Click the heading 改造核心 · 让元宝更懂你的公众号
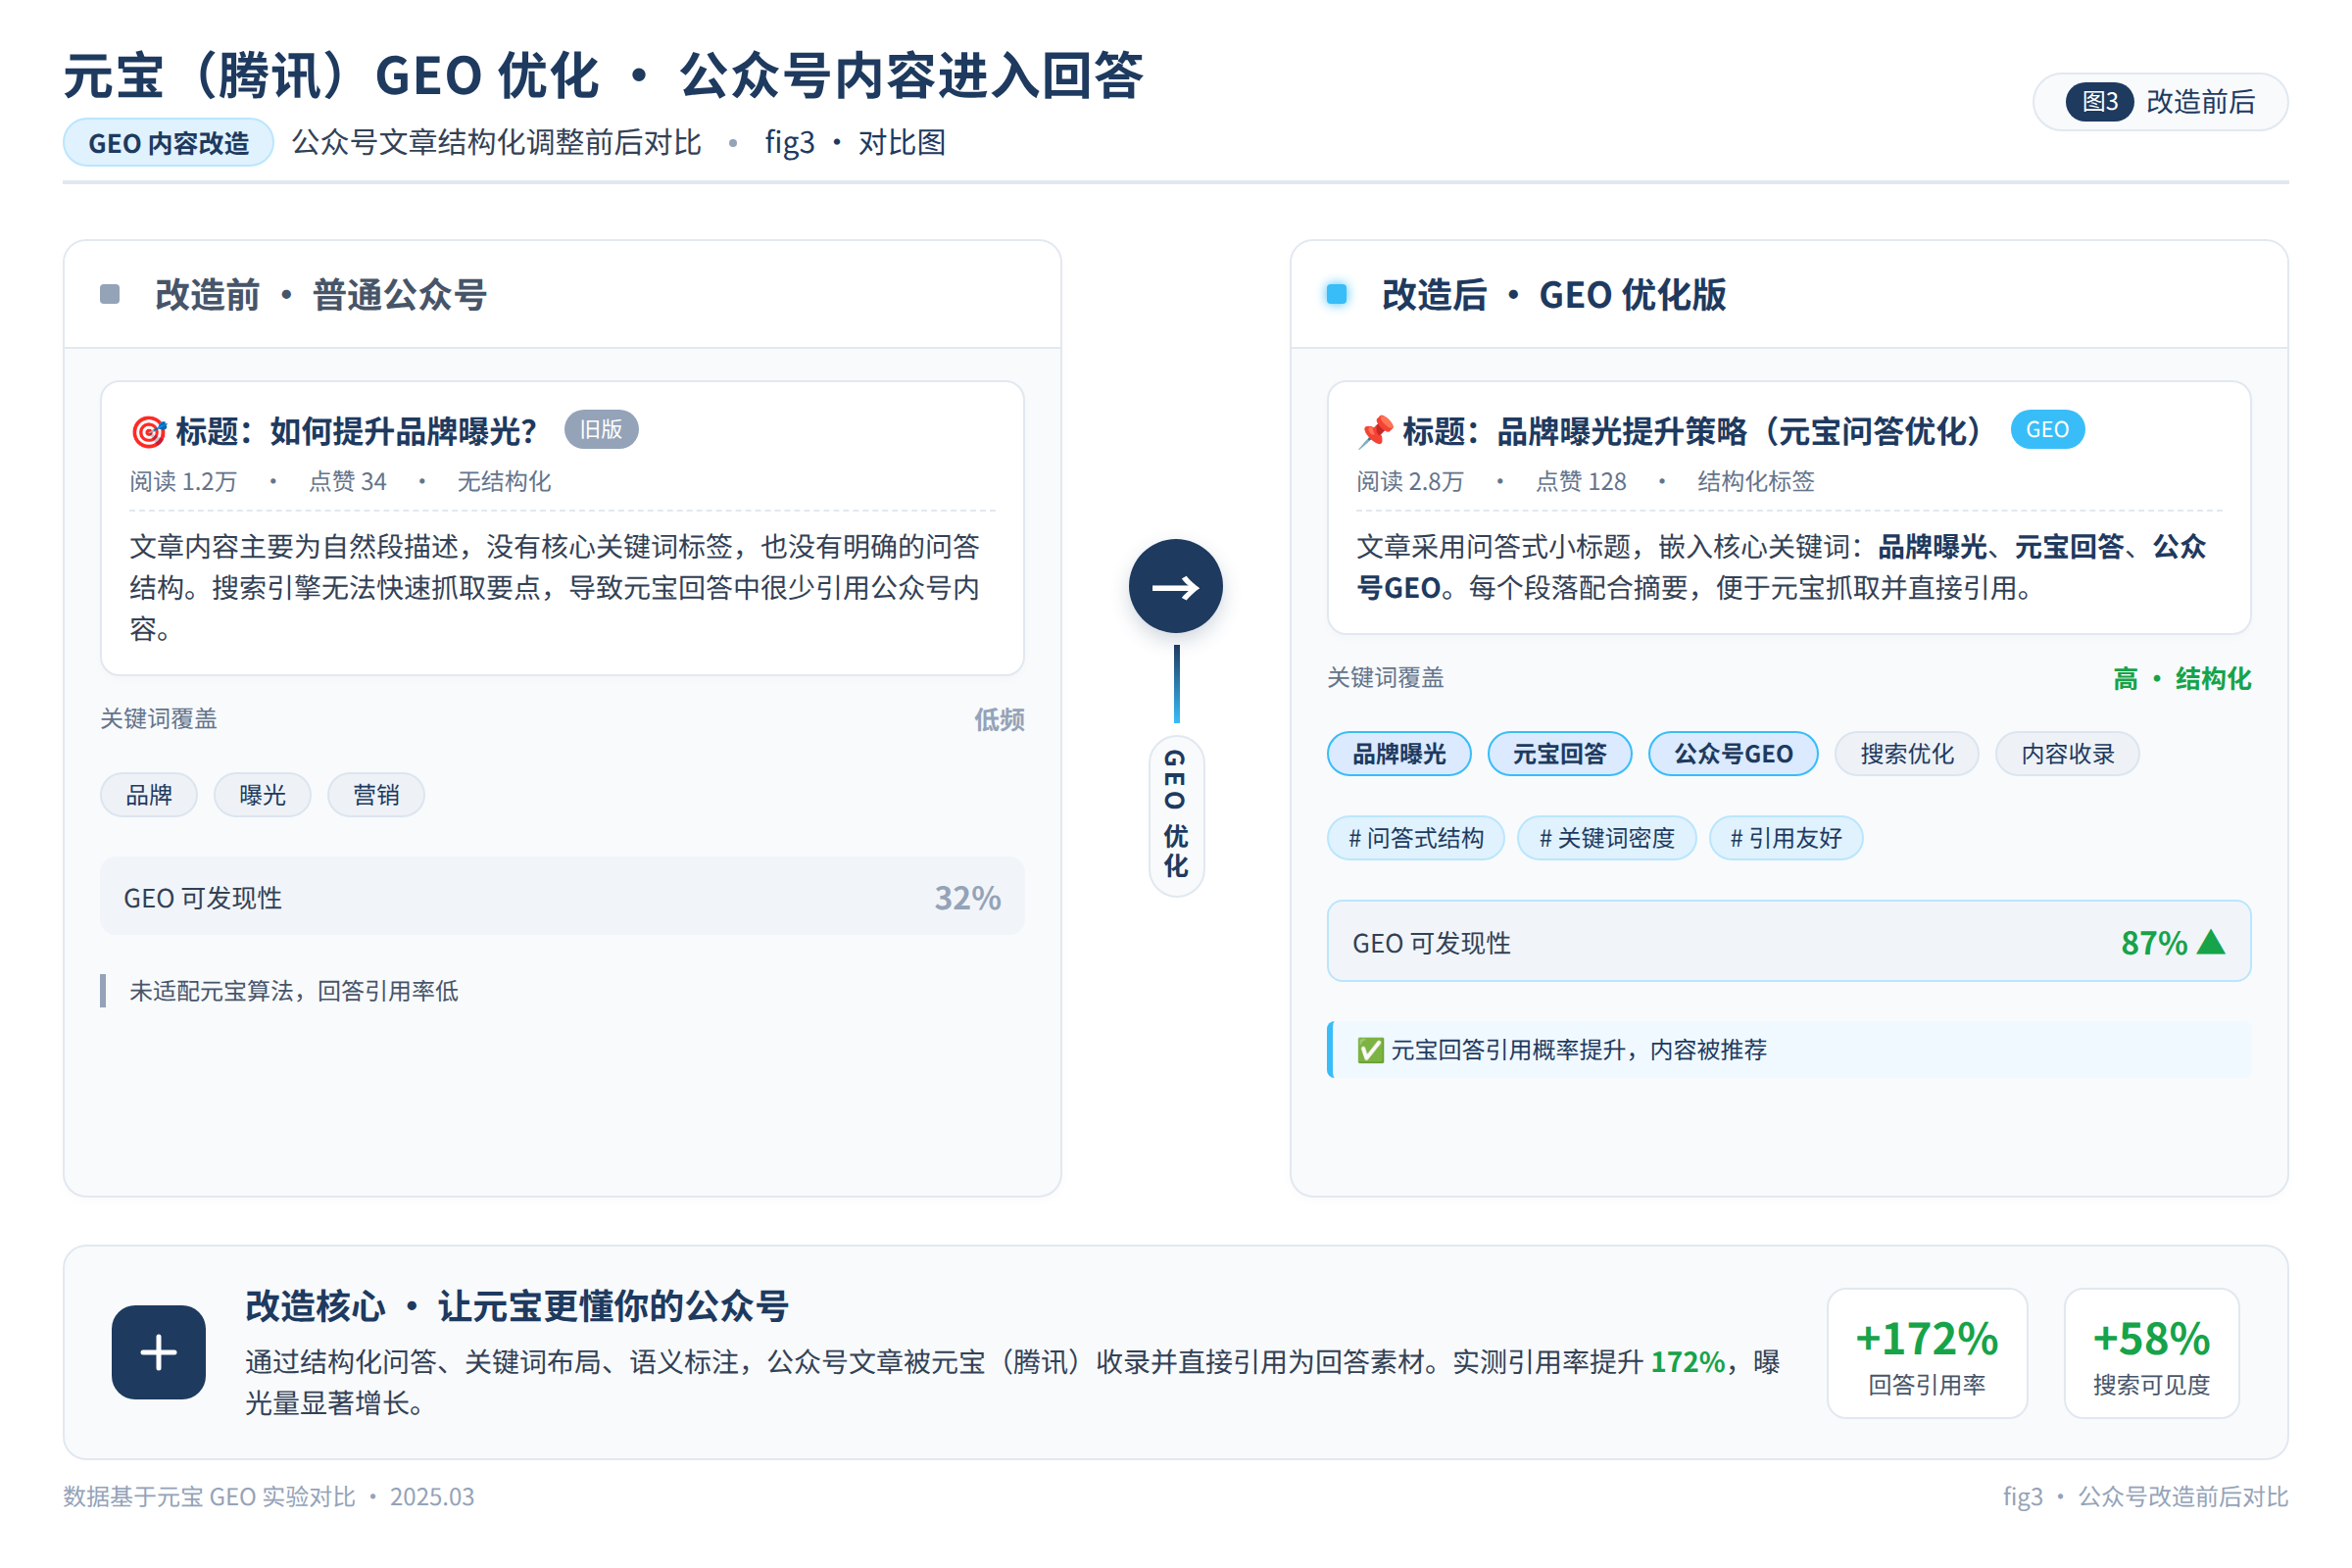 coord(517,1306)
